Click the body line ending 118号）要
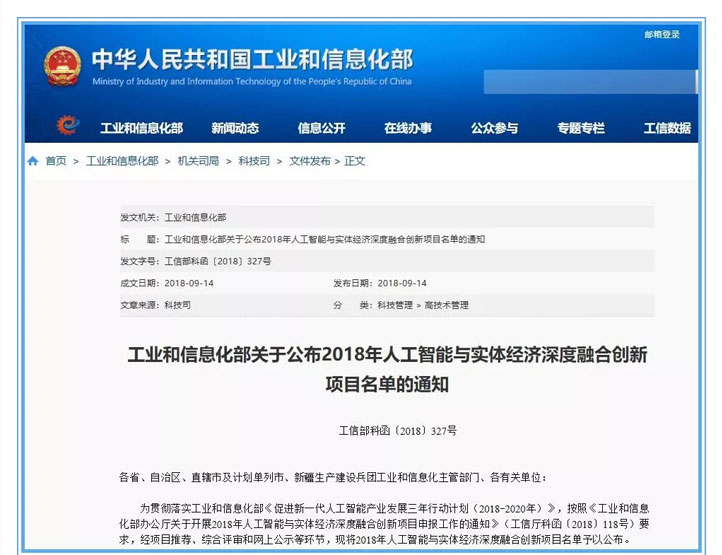This screenshot has width=722, height=555. (384, 524)
